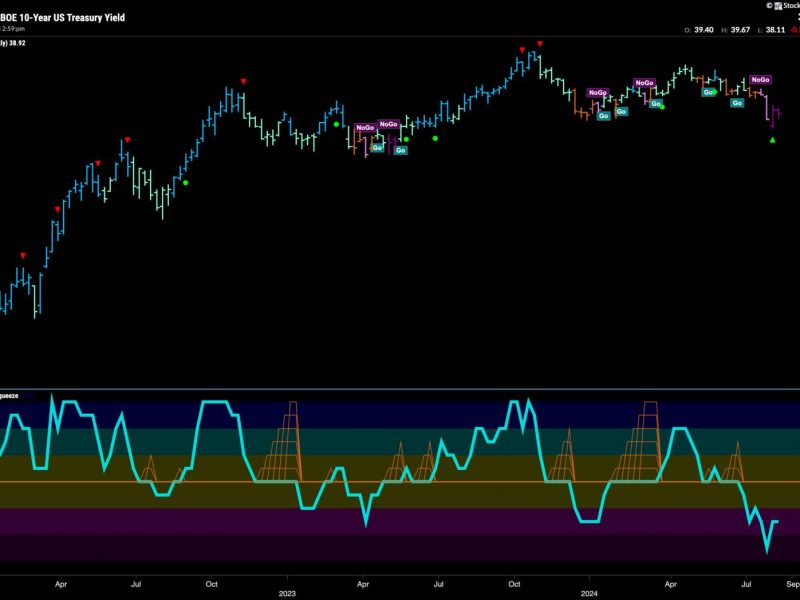Click the orange zero line in the oscillator panel

click(x=400, y=482)
